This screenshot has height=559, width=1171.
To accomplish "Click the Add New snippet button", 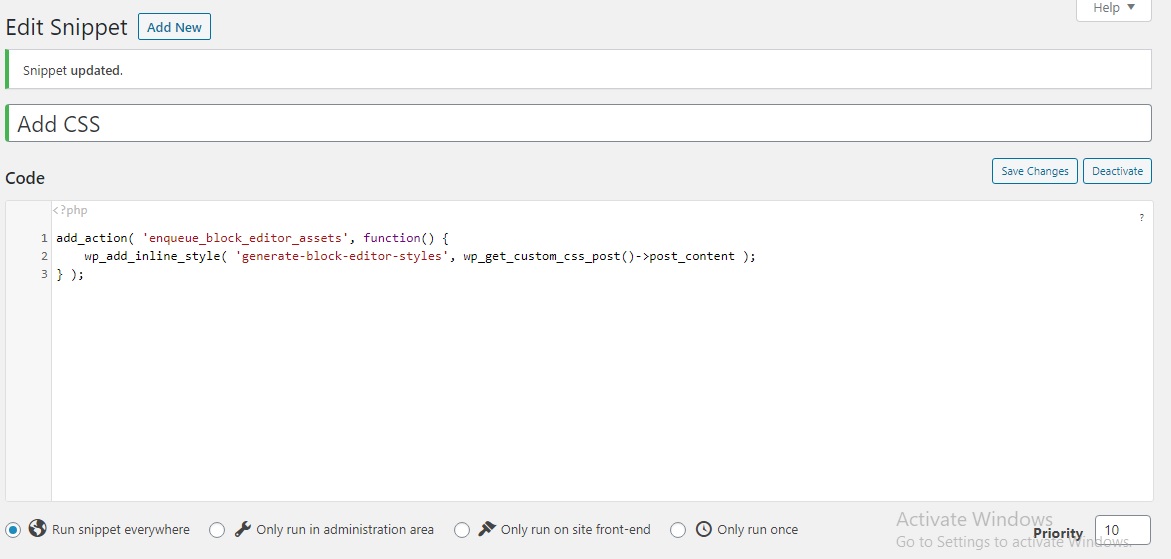I will coord(175,27).
